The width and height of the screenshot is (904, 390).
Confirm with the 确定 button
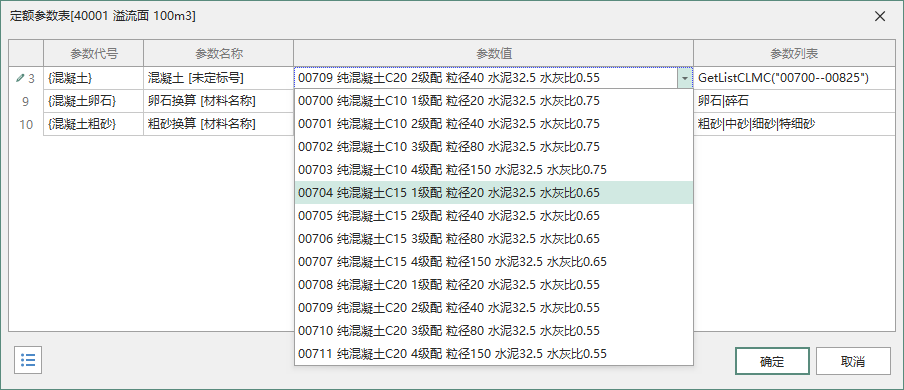click(772, 362)
